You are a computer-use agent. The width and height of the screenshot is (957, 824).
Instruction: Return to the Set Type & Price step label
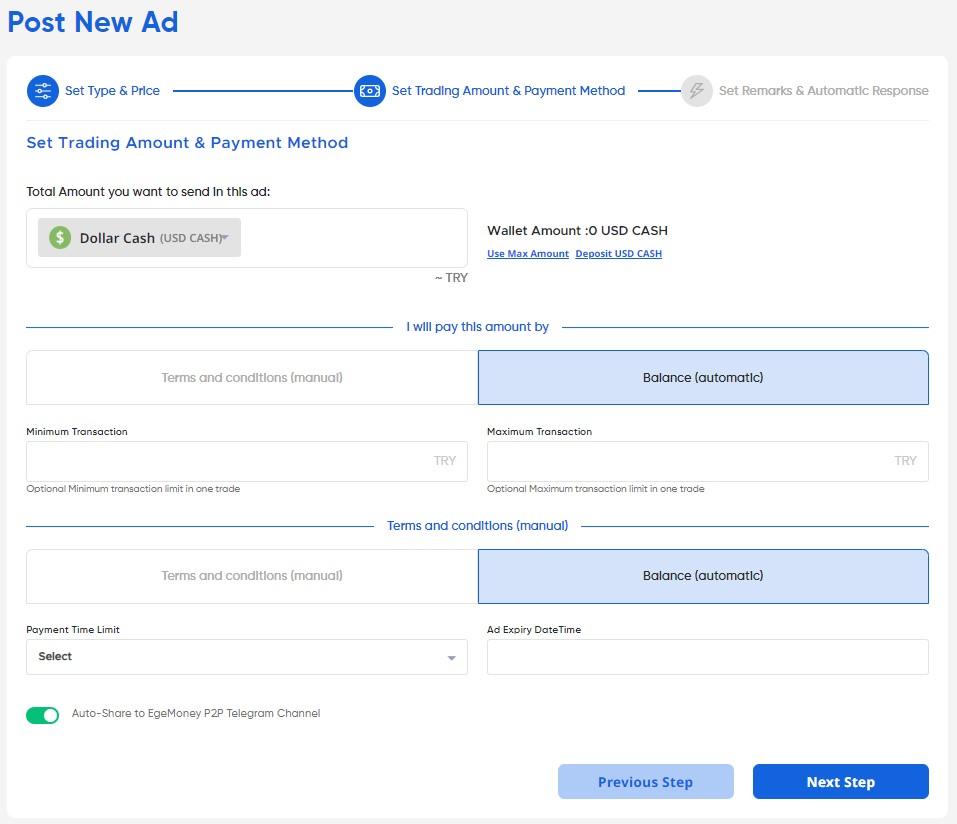(x=112, y=91)
